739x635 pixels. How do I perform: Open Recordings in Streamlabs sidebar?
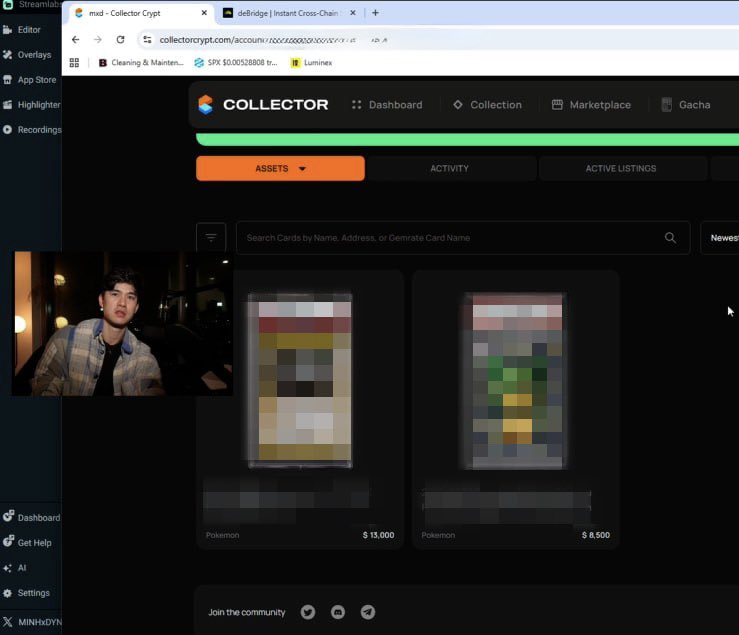(32, 130)
